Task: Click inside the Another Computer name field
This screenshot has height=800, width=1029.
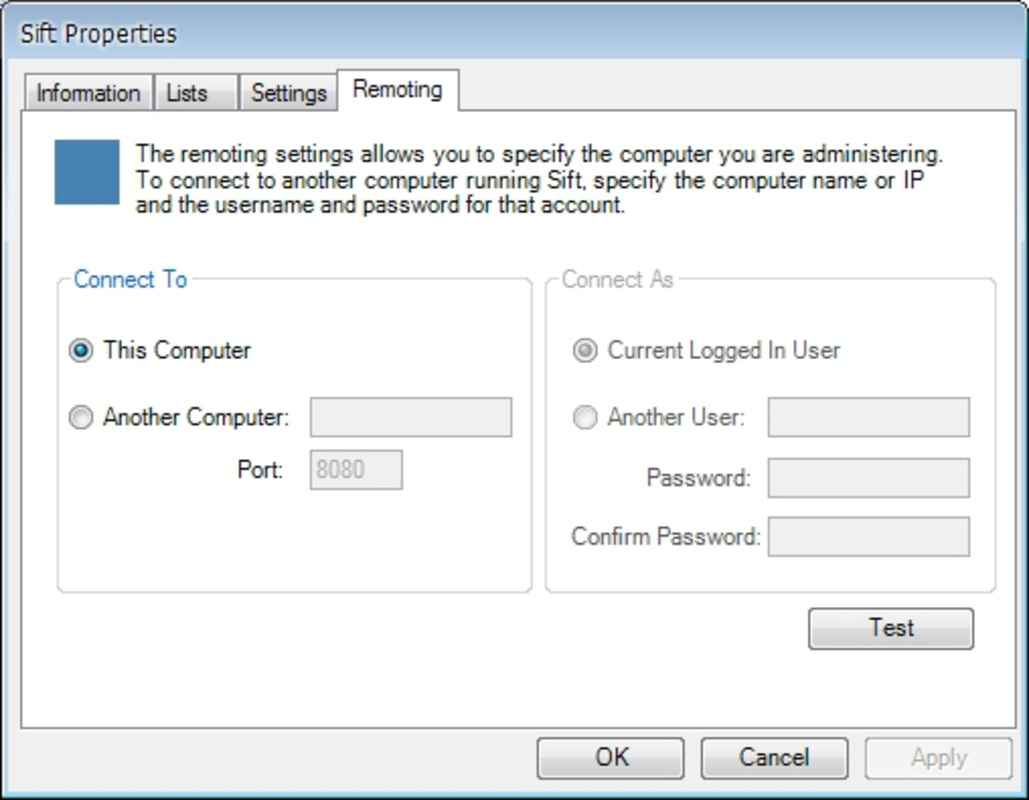Action: tap(409, 417)
